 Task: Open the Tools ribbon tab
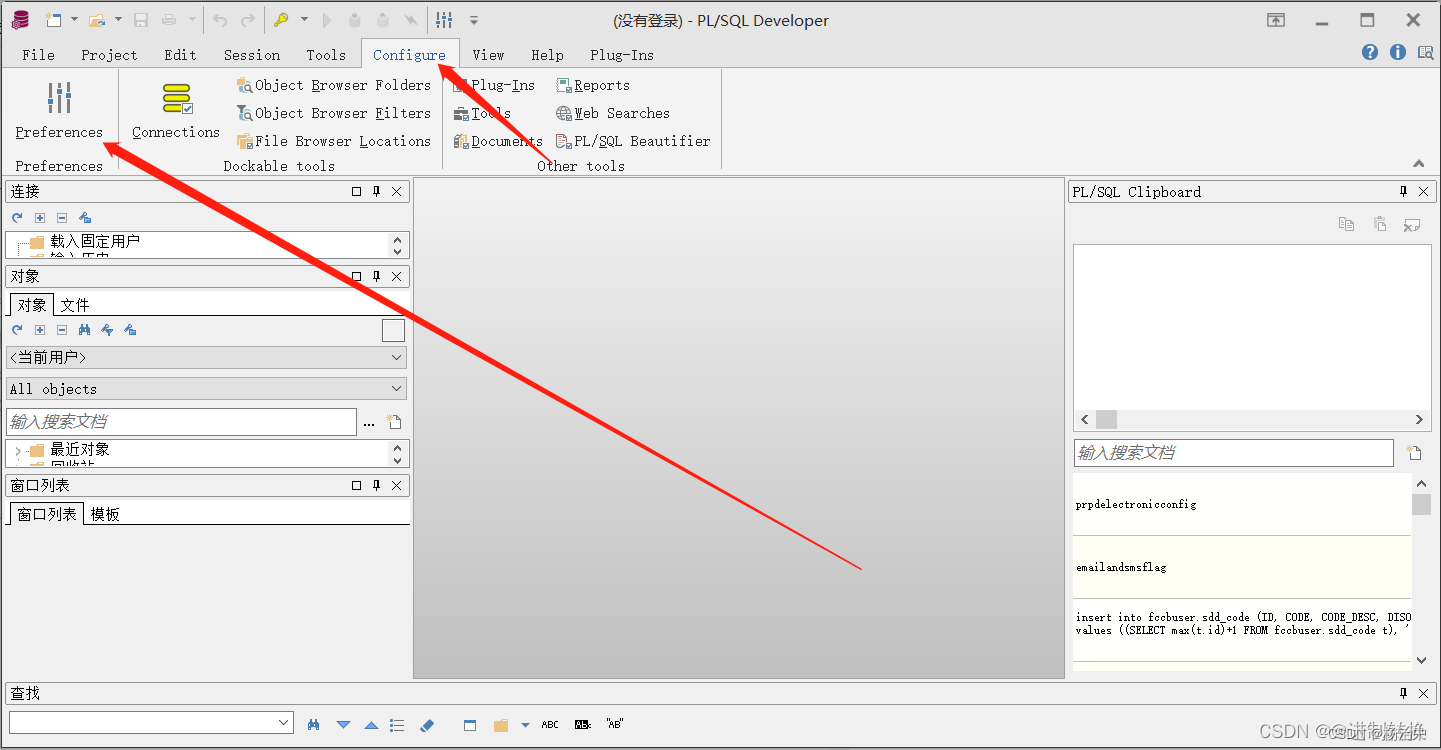(x=326, y=55)
